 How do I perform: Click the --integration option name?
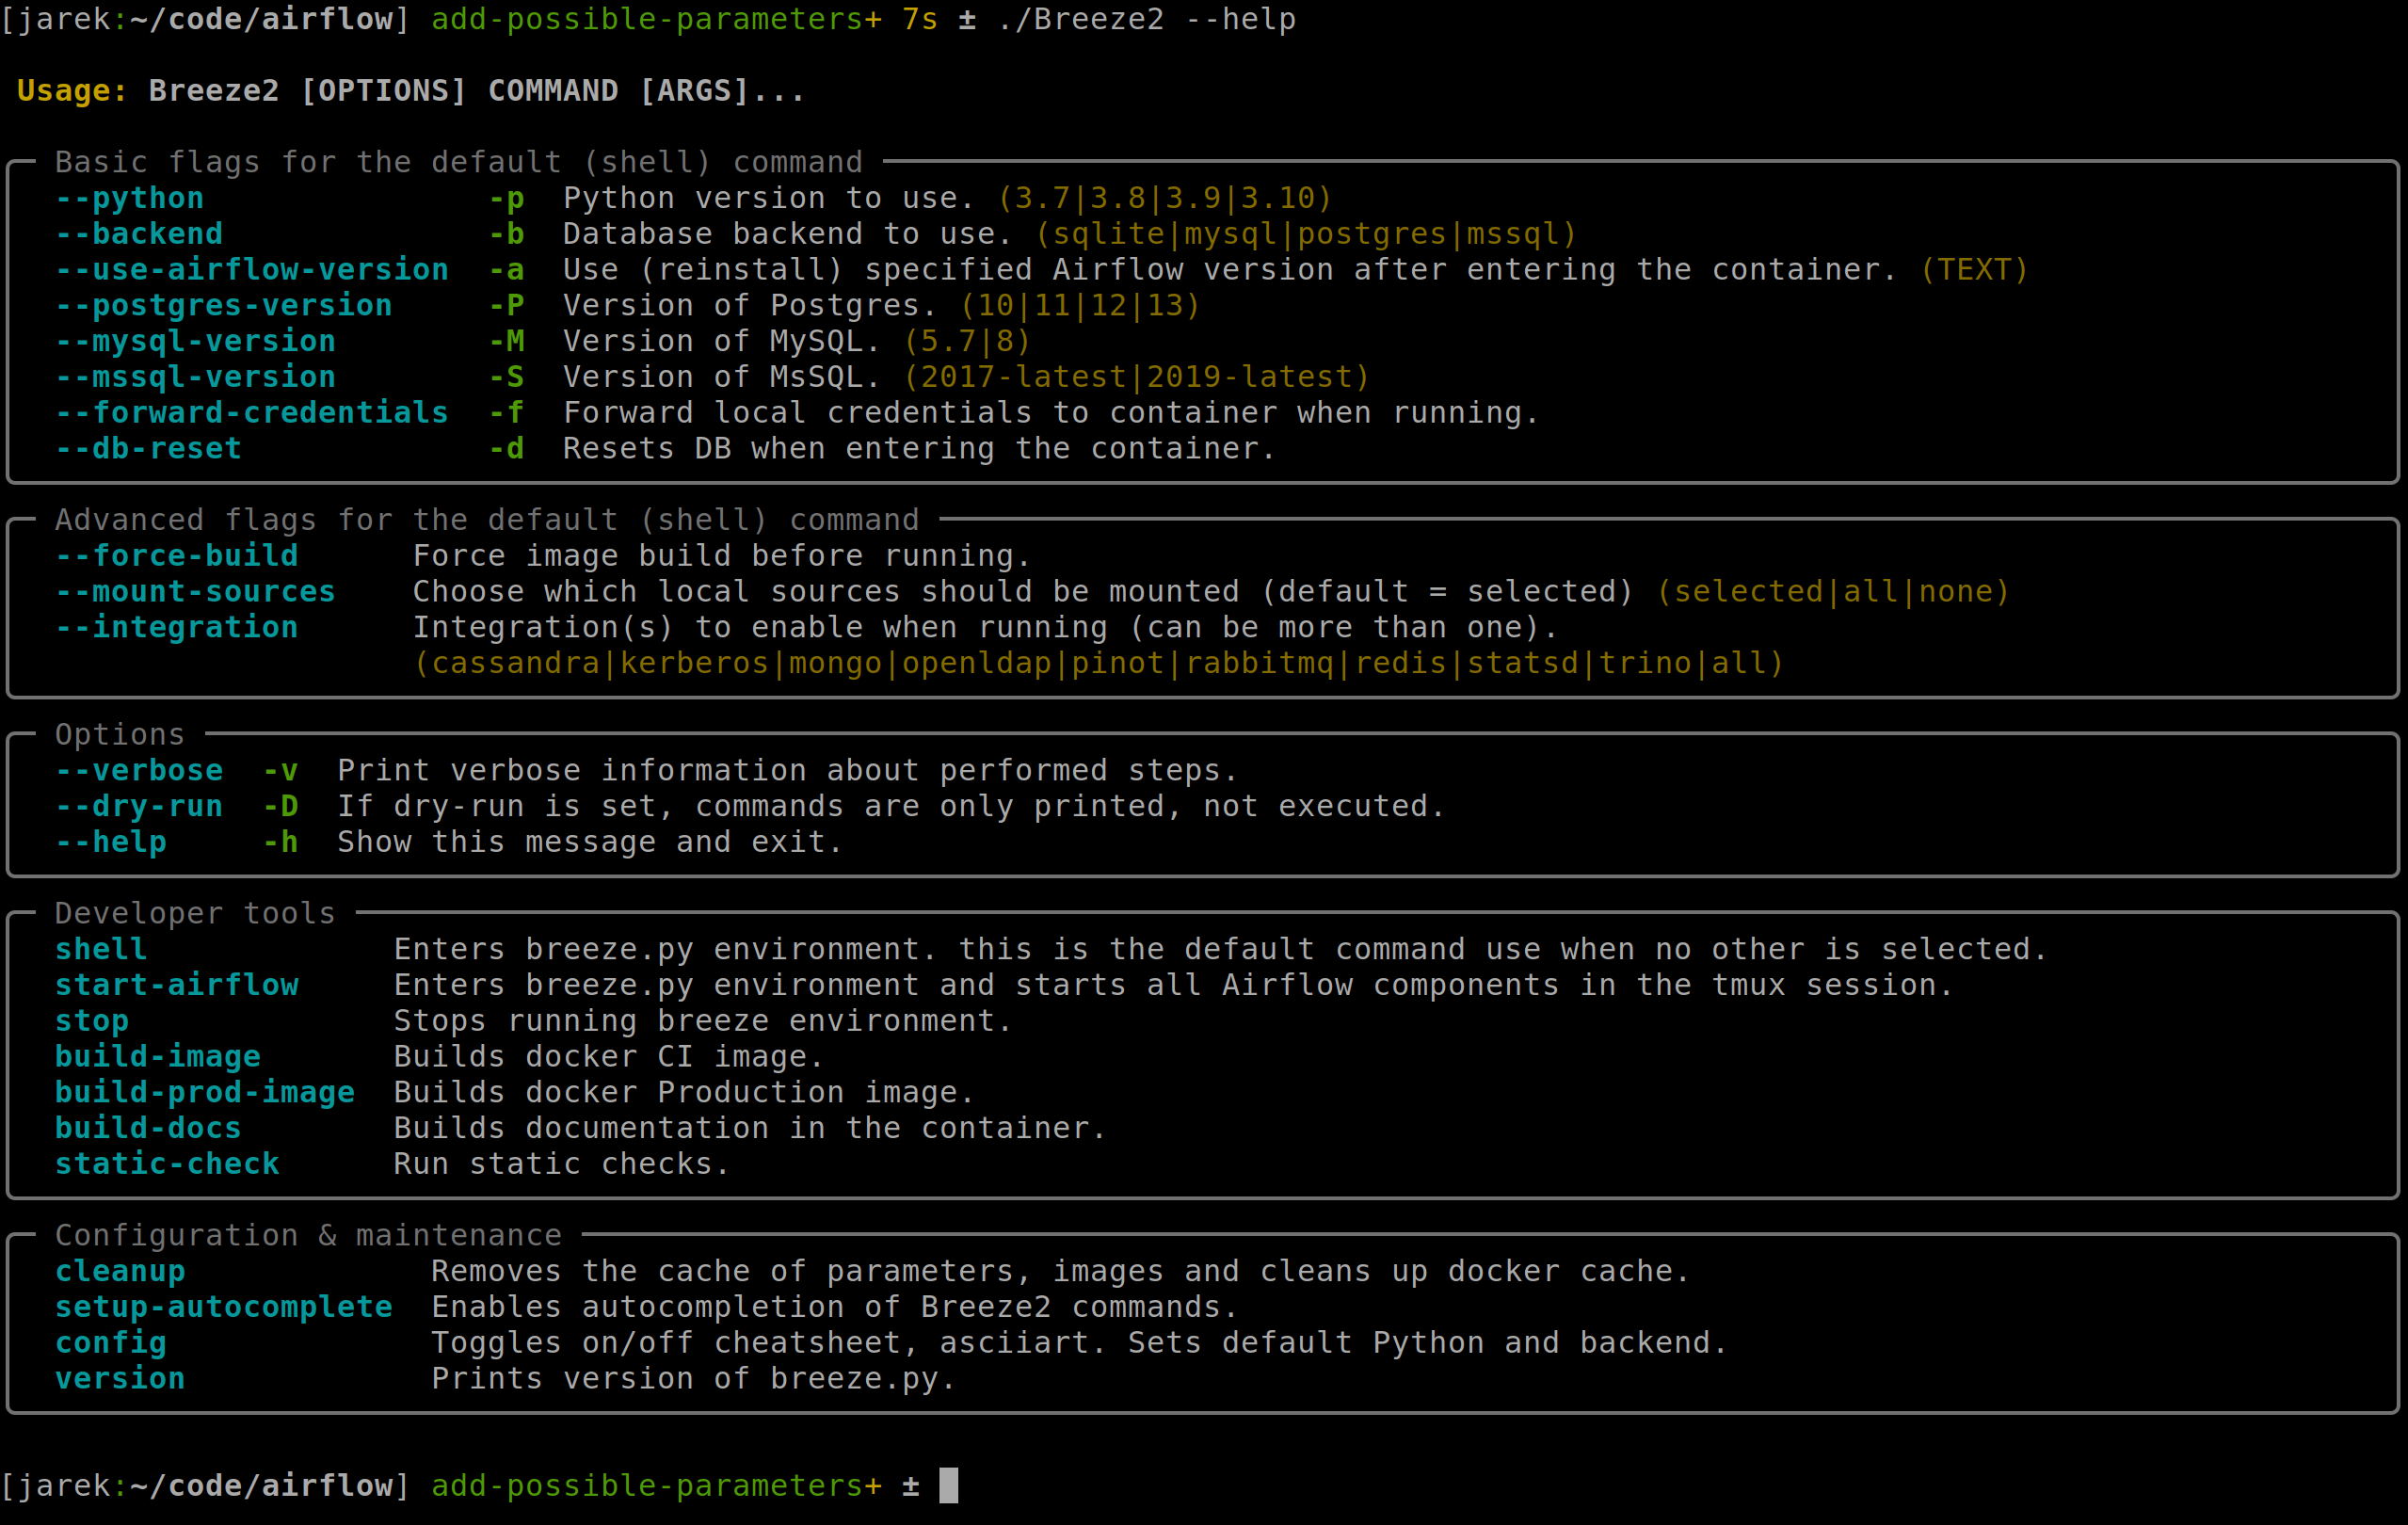[x=176, y=628]
